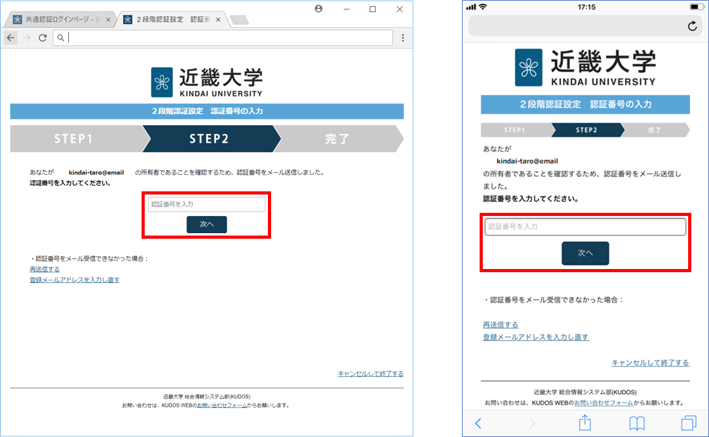Click the desktop browser back arrow
The height and width of the screenshot is (437, 709).
pos(11,38)
